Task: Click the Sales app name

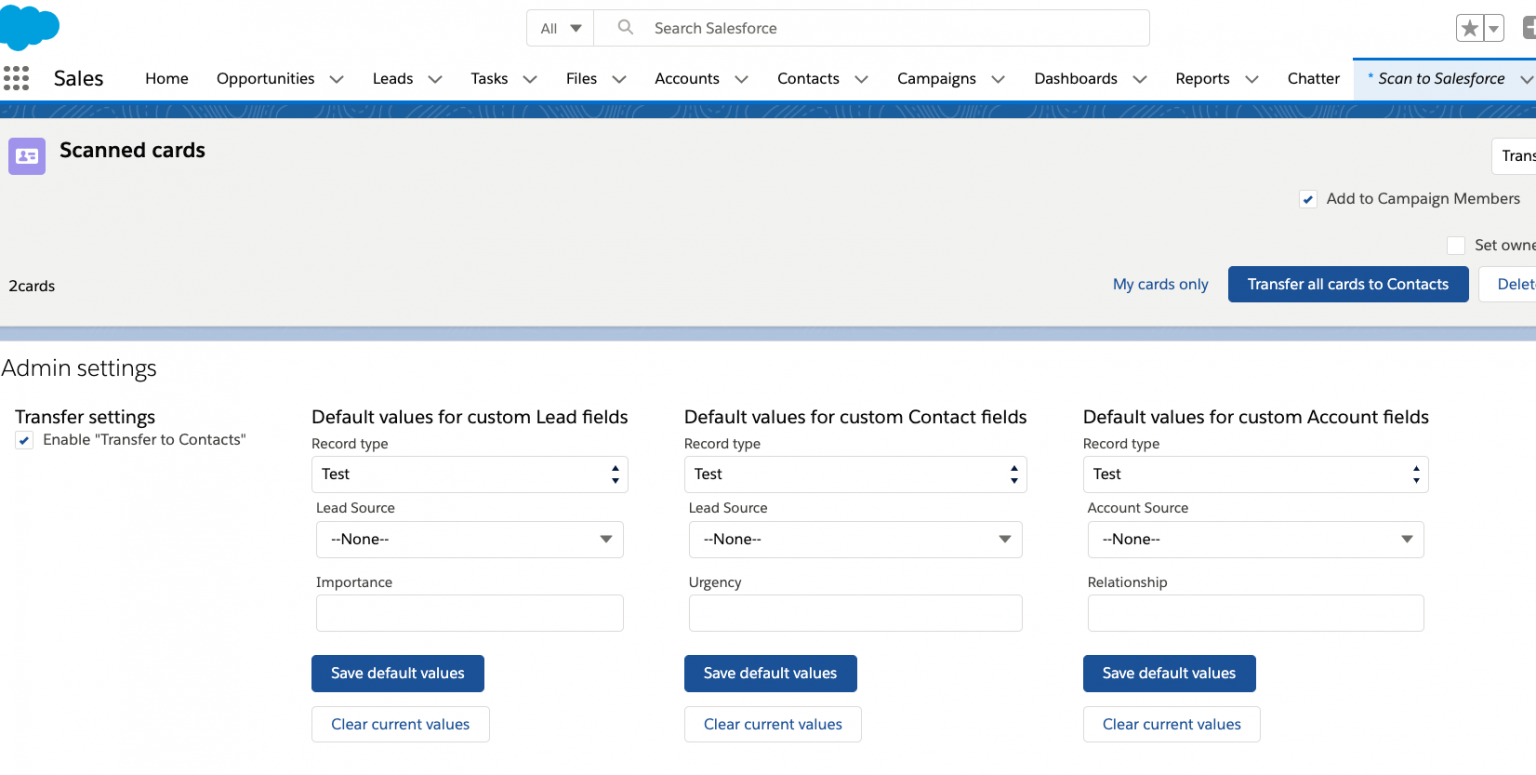Action: click(x=78, y=78)
